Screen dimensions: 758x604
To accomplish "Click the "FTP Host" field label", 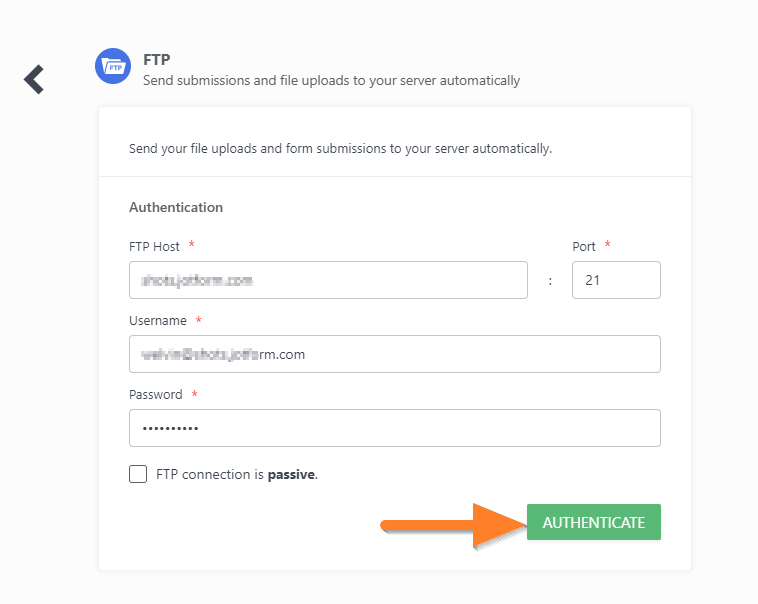I will (x=154, y=246).
